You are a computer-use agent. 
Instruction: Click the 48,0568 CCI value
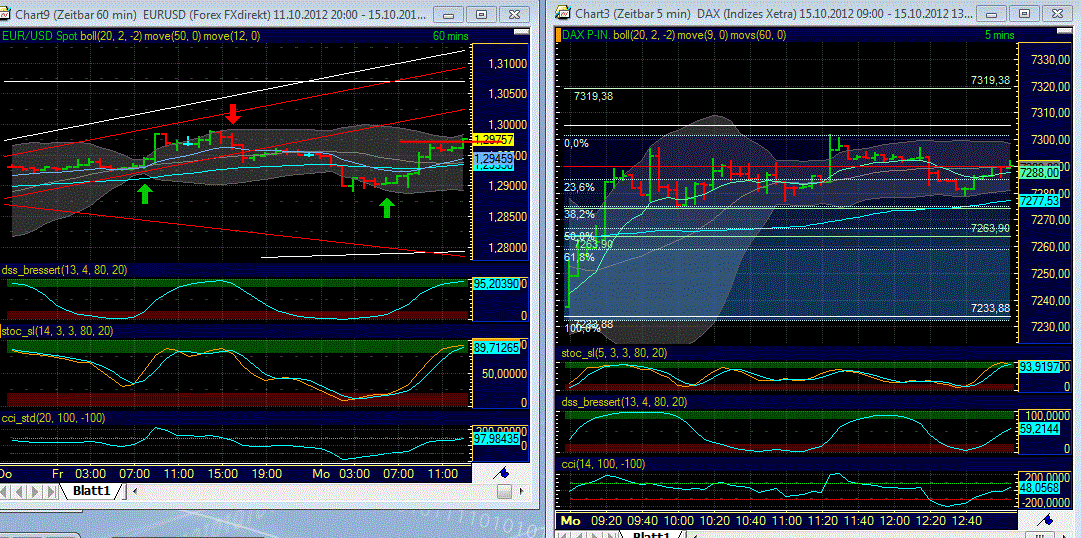click(x=1040, y=487)
